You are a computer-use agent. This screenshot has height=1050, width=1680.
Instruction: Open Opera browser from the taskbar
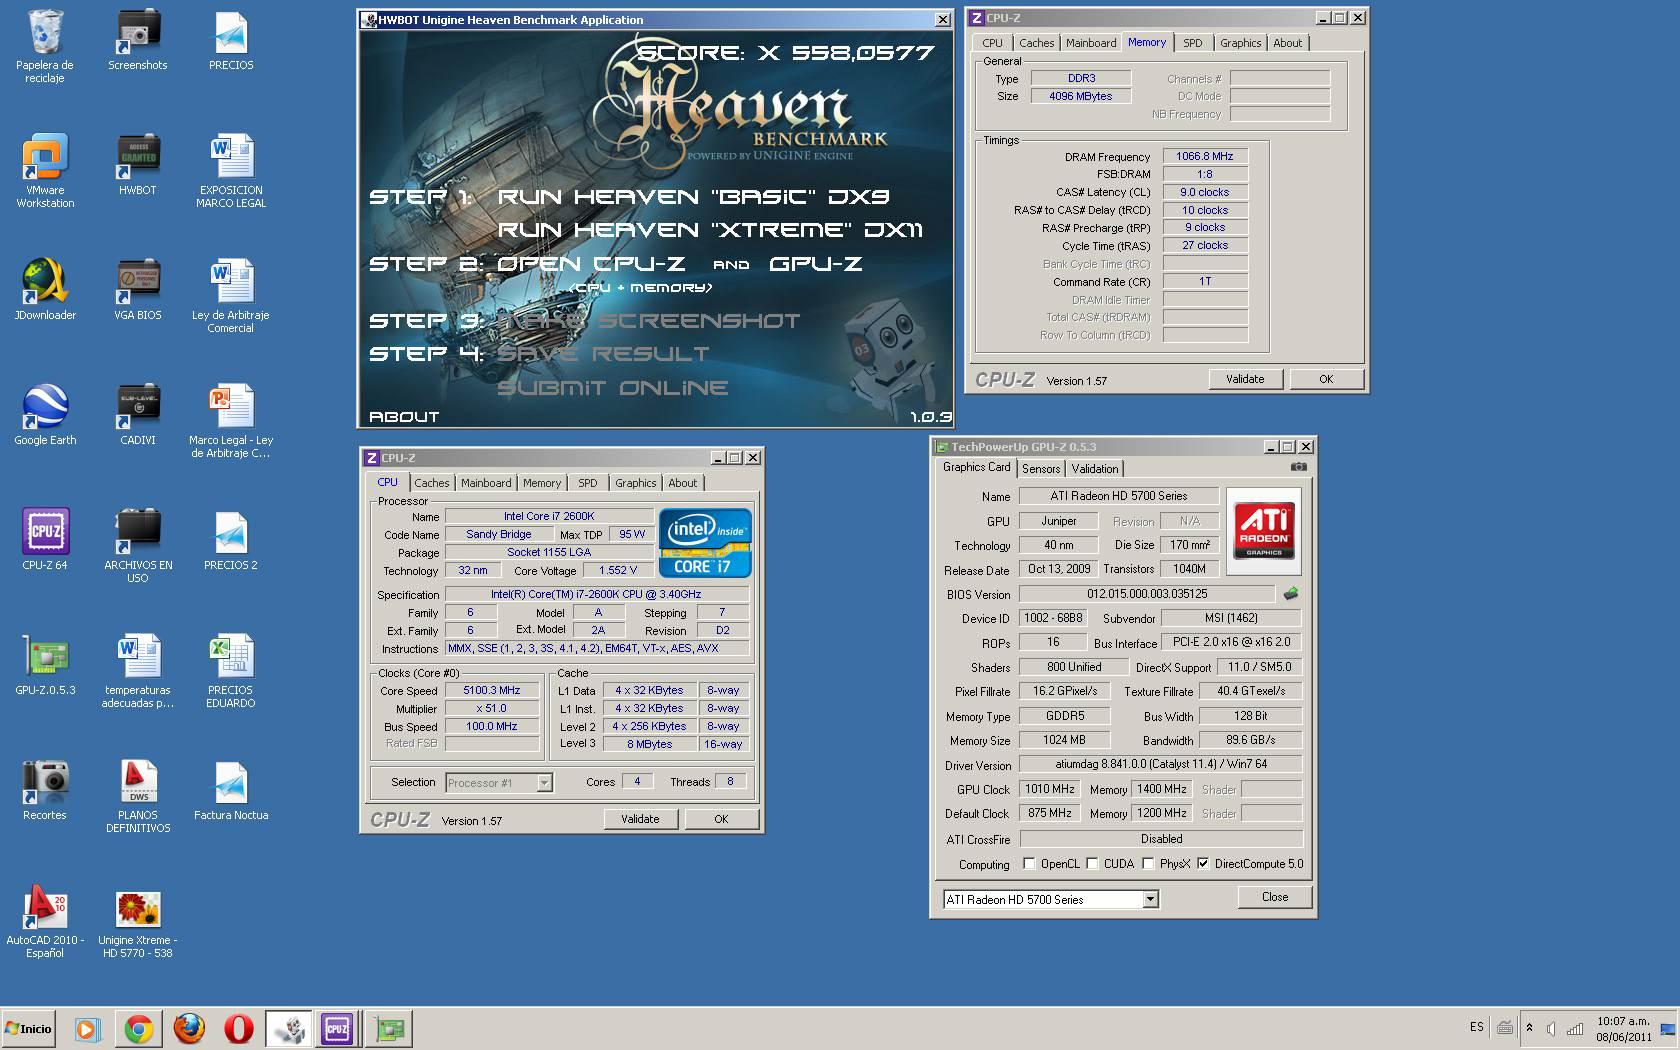(x=238, y=1028)
